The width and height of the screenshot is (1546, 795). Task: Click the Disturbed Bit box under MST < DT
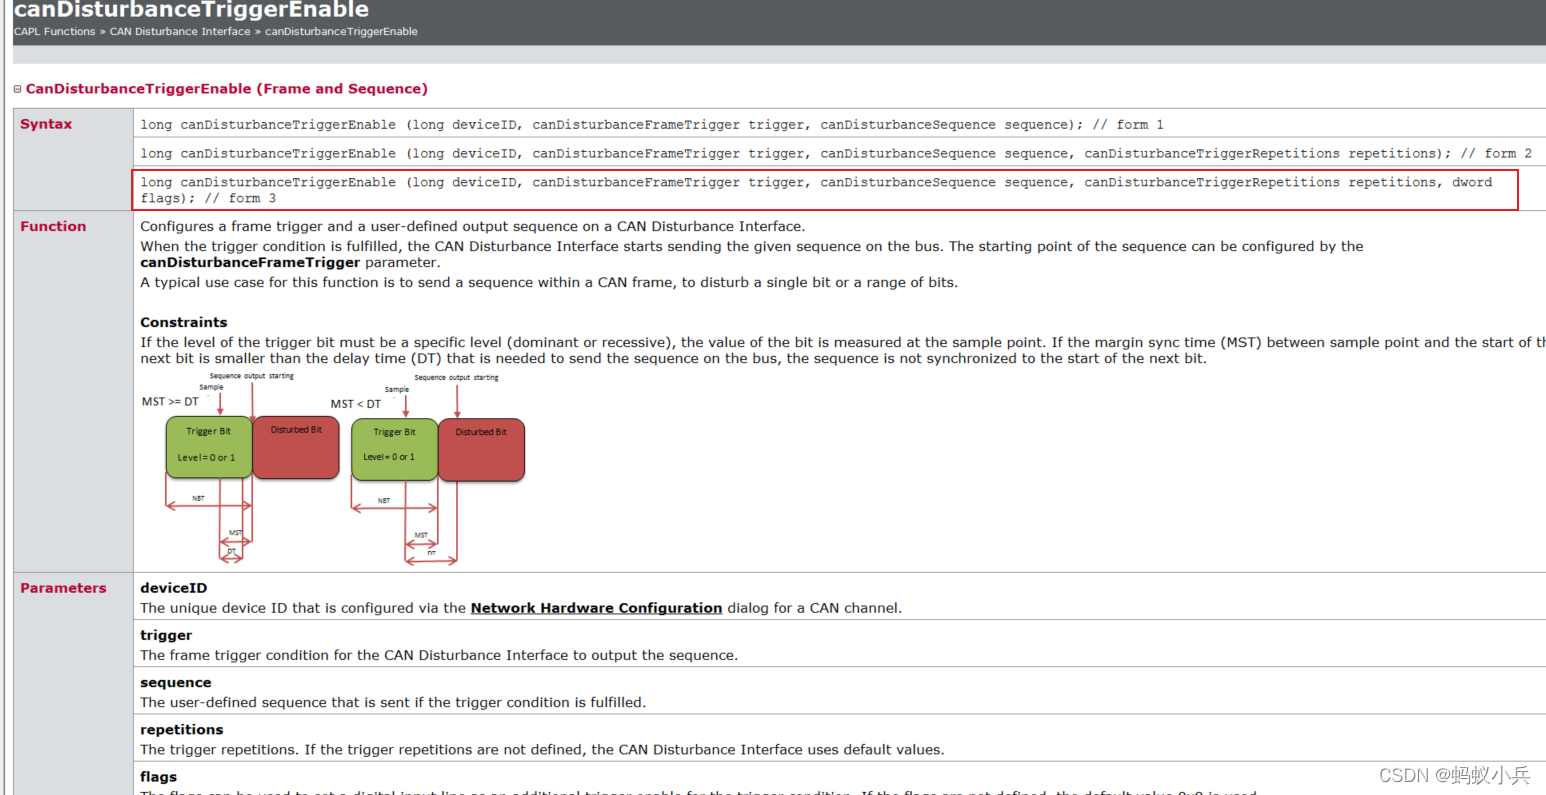(x=481, y=449)
